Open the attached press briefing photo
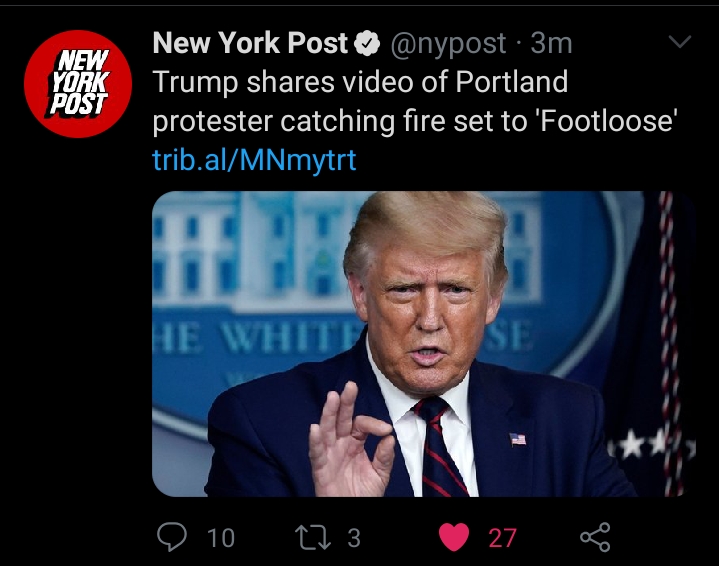The image size is (719, 566). click(424, 344)
